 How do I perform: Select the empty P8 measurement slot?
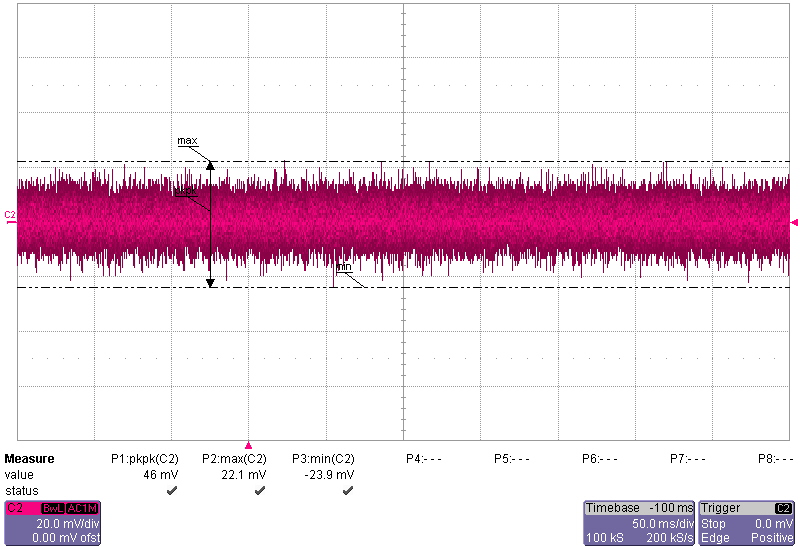776,459
